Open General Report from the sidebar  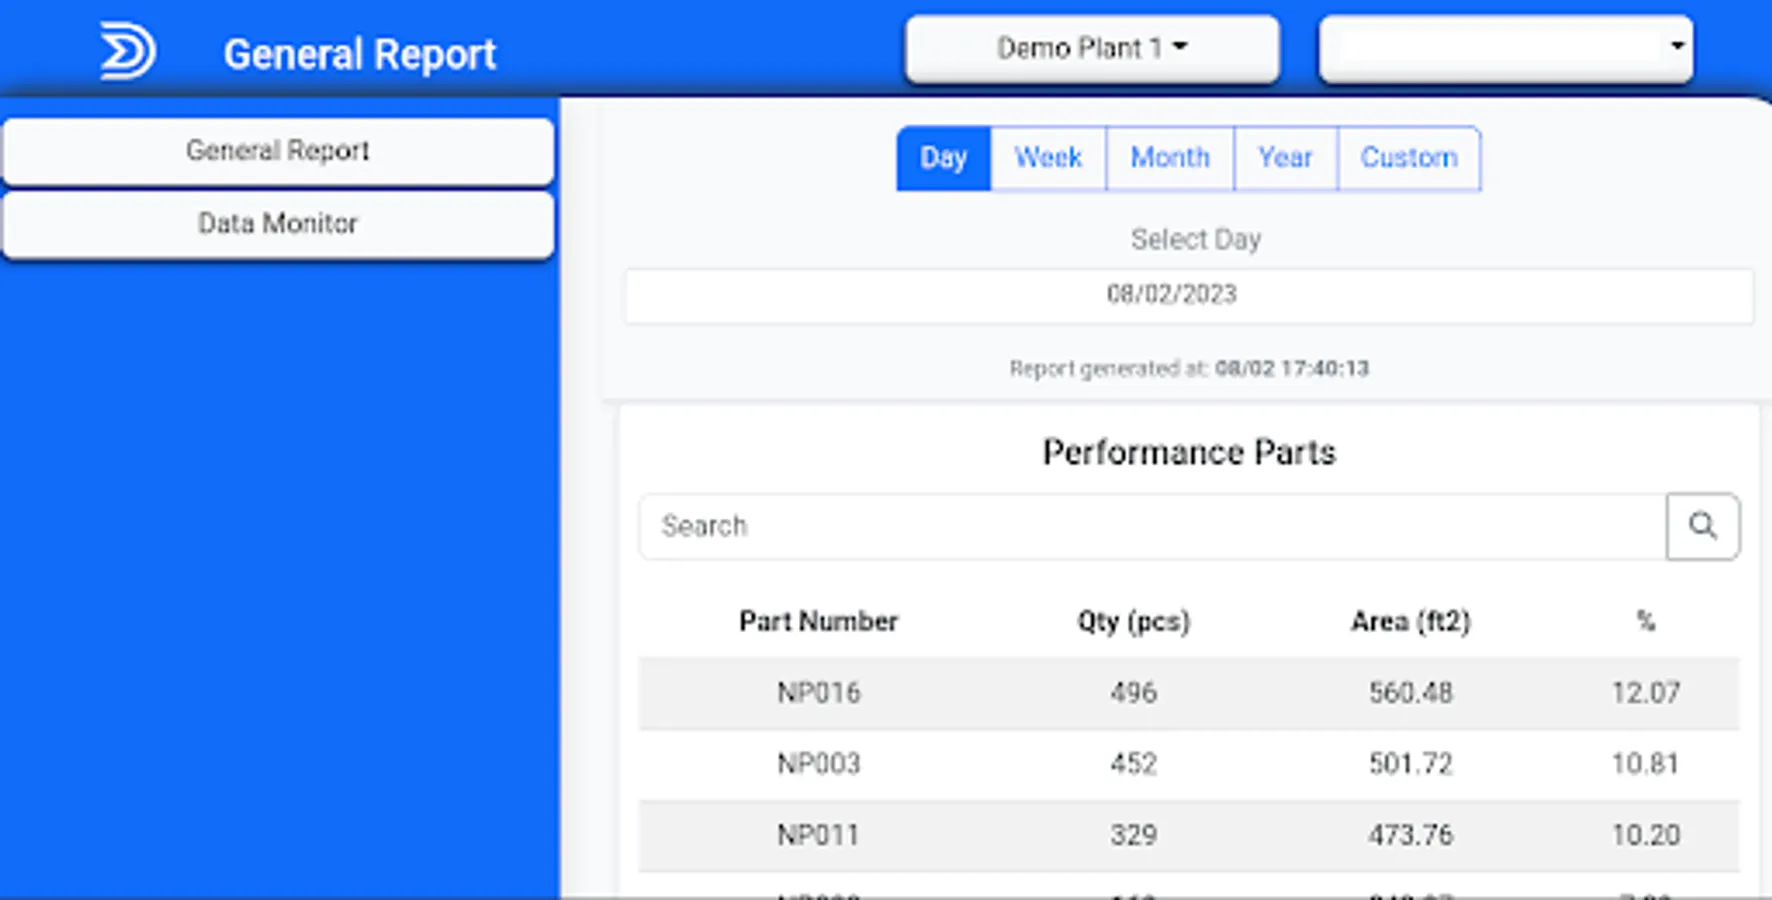pos(278,151)
